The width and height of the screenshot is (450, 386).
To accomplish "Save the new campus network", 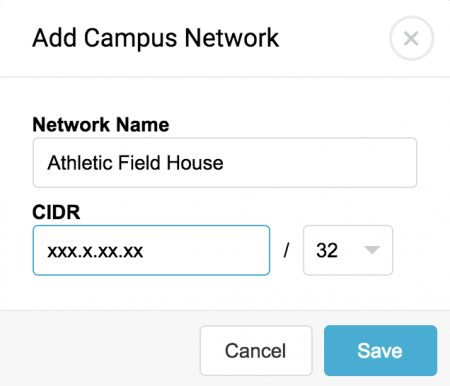I will (380, 351).
